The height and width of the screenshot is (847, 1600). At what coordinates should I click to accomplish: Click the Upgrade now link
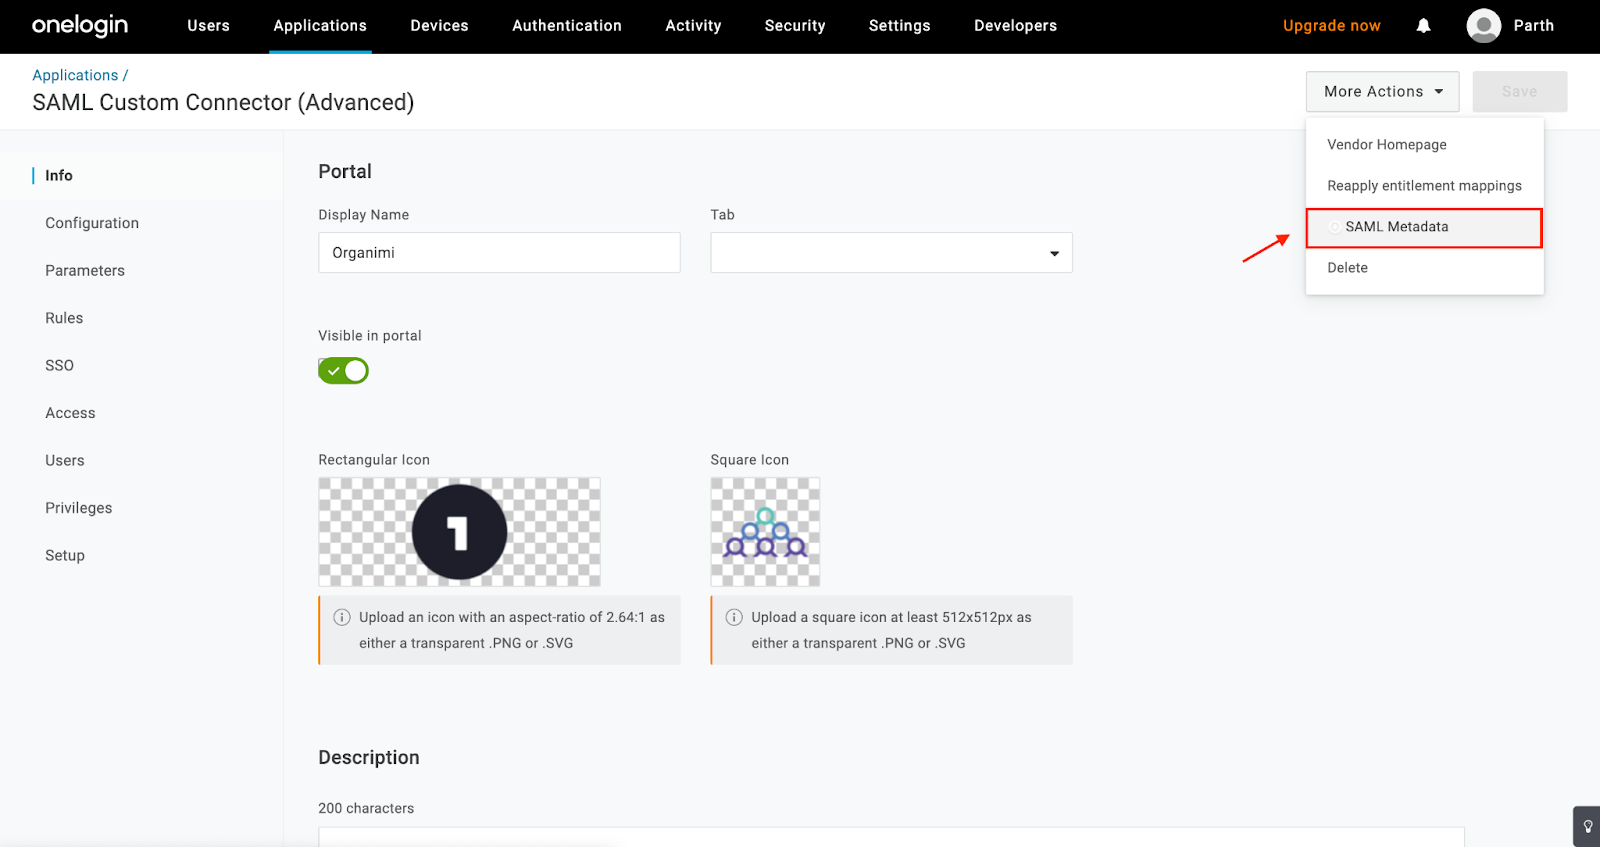pos(1331,26)
